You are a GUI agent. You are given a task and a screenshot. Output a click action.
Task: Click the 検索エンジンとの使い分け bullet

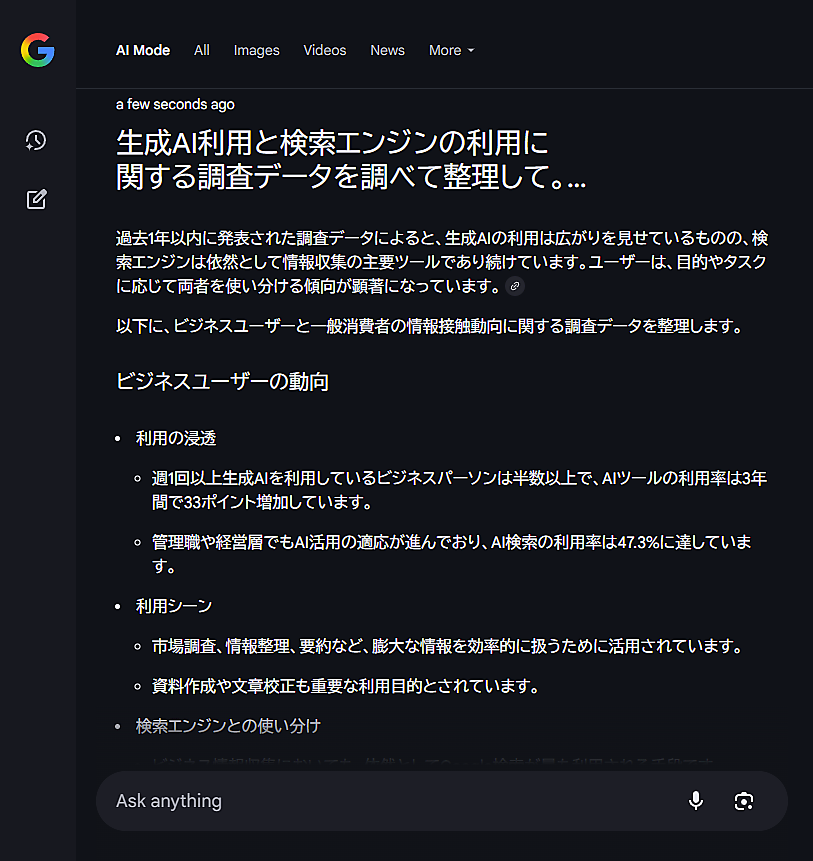coord(228,725)
